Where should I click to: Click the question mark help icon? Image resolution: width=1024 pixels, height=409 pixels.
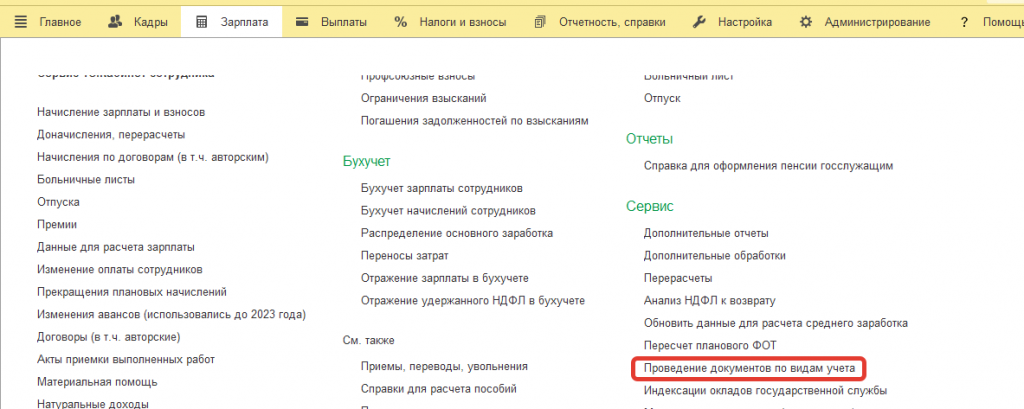click(964, 22)
